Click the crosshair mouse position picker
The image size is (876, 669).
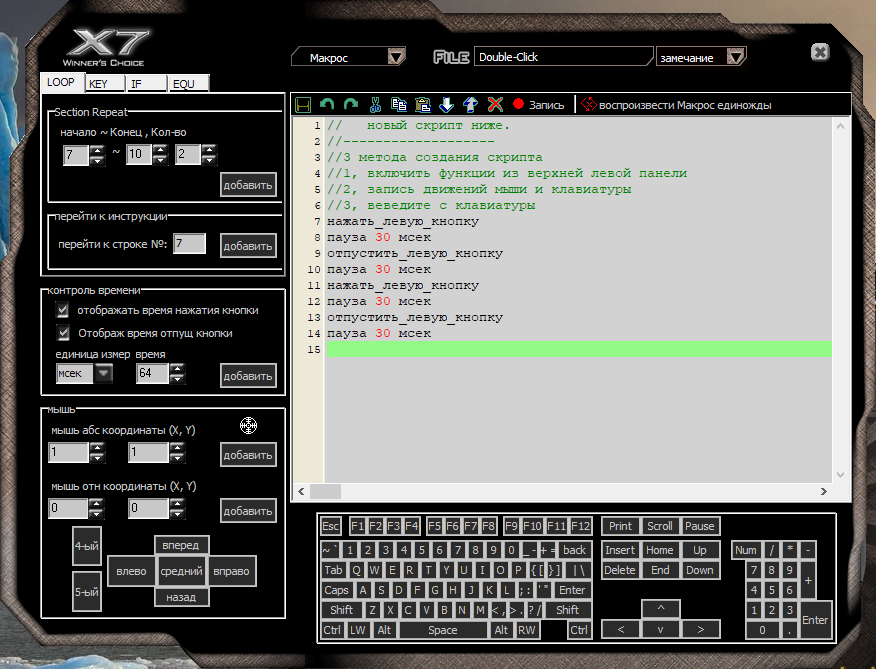tap(249, 426)
